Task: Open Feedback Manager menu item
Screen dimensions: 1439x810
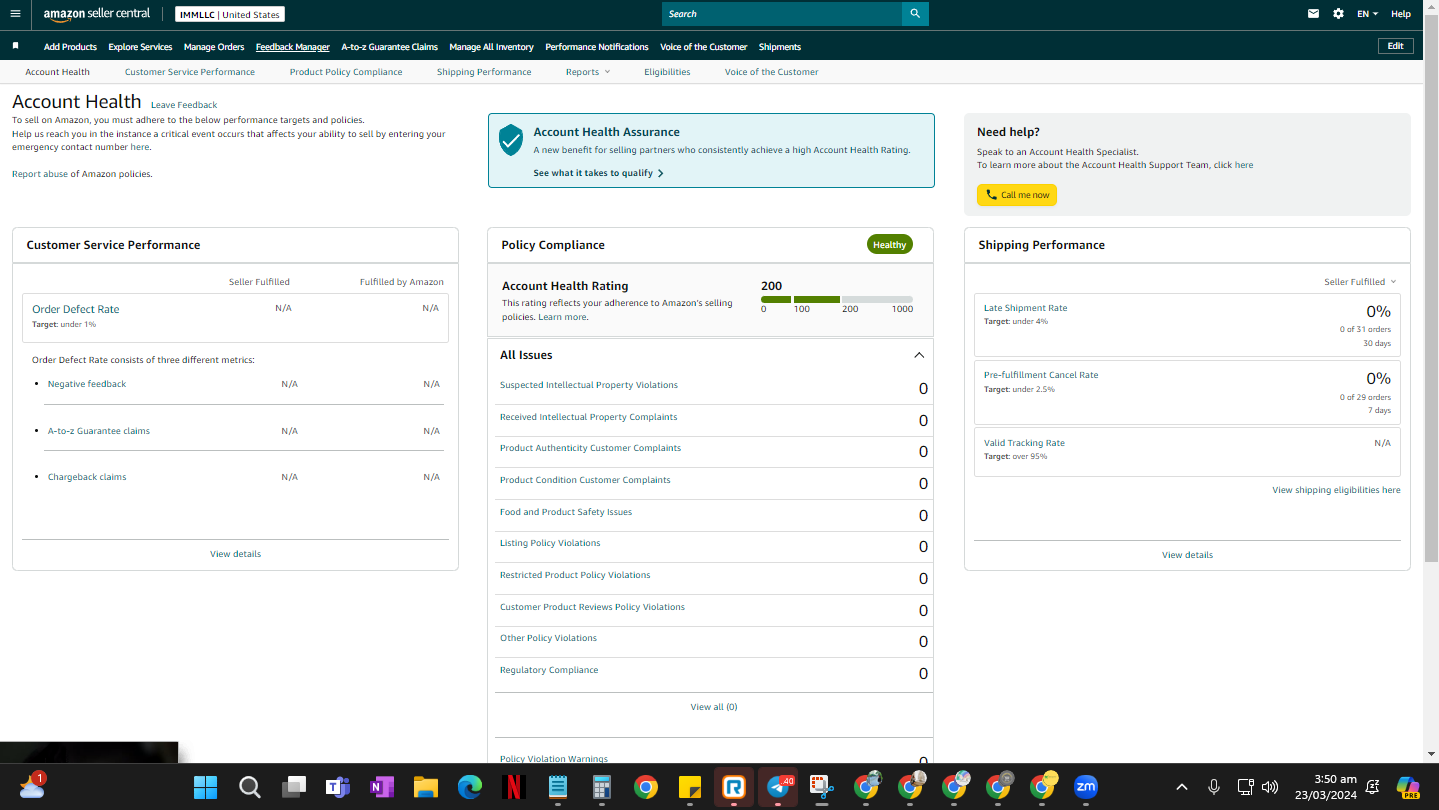Action: [293, 47]
